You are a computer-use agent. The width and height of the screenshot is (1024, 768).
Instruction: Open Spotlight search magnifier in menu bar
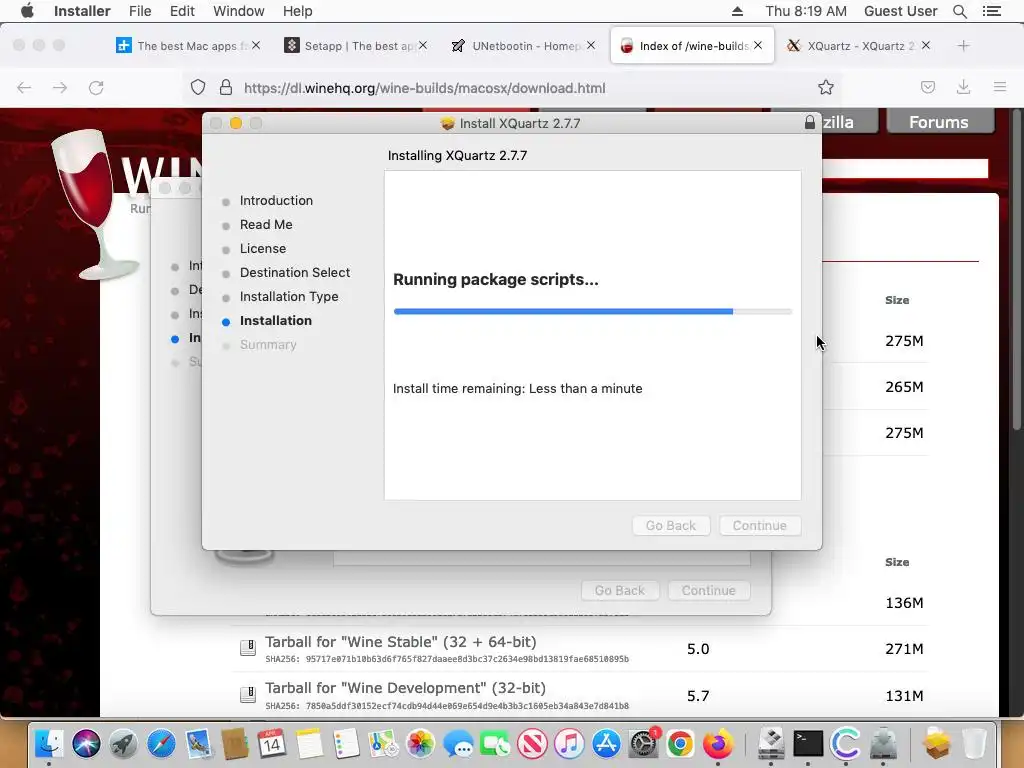(959, 11)
